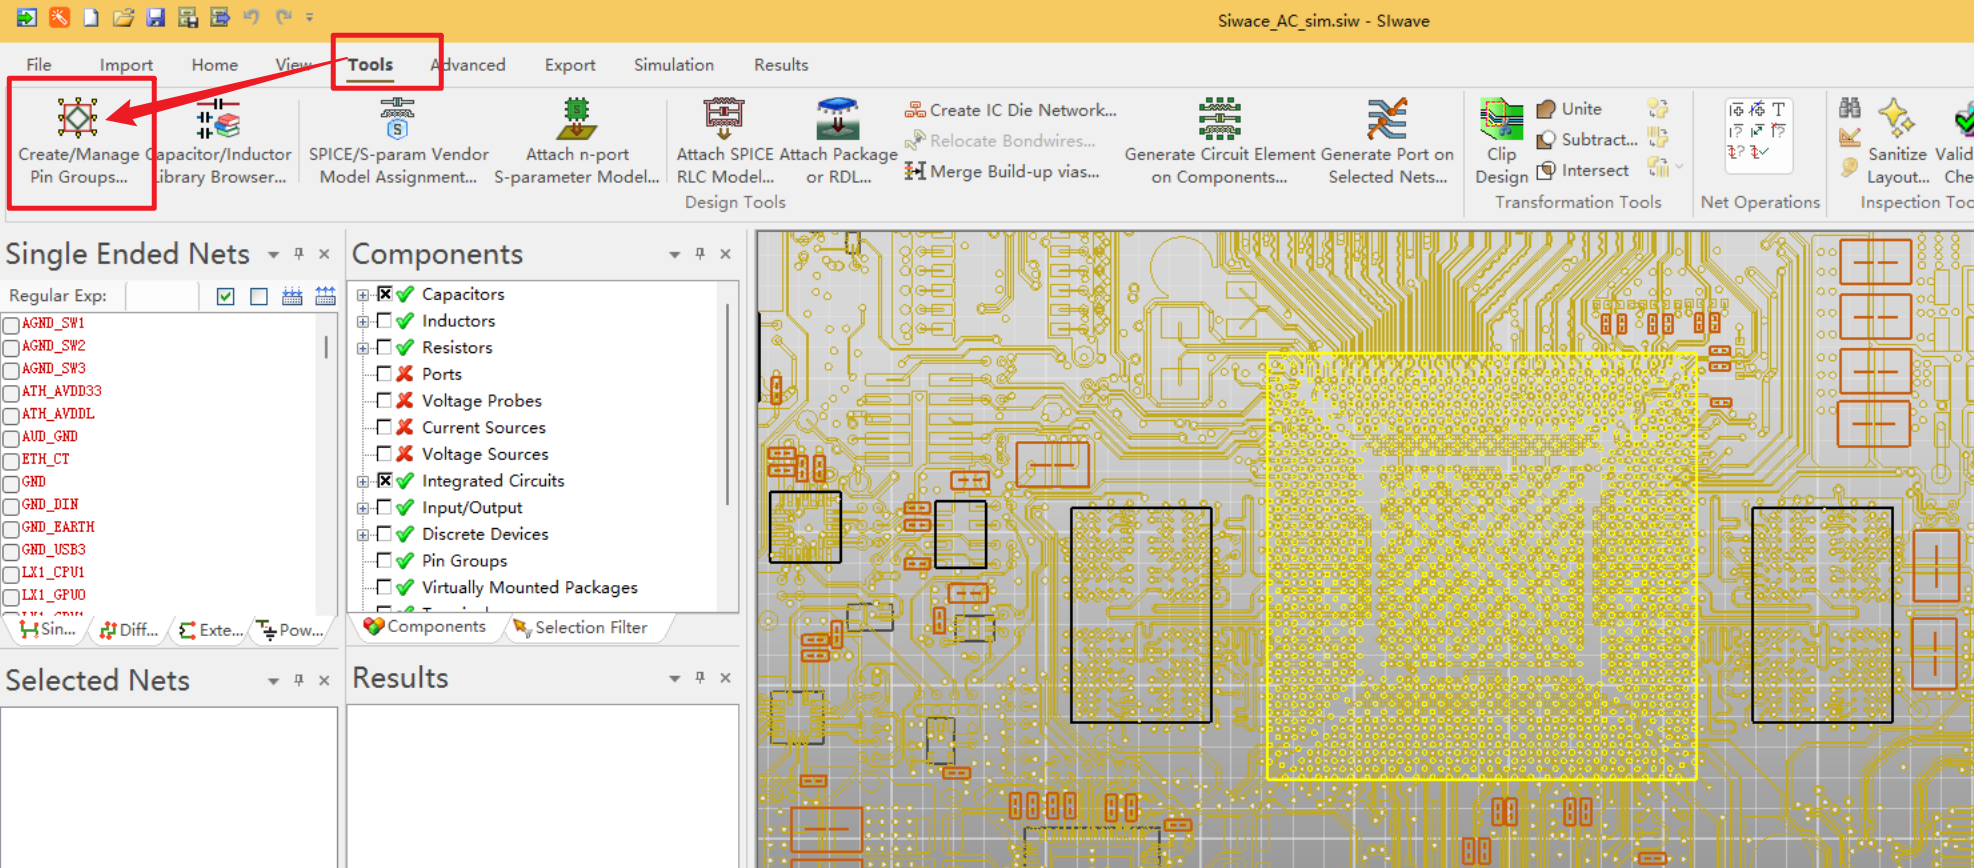Screen dimensions: 1974x868
Task: Switch to the Results ribbon tab
Action: point(781,65)
